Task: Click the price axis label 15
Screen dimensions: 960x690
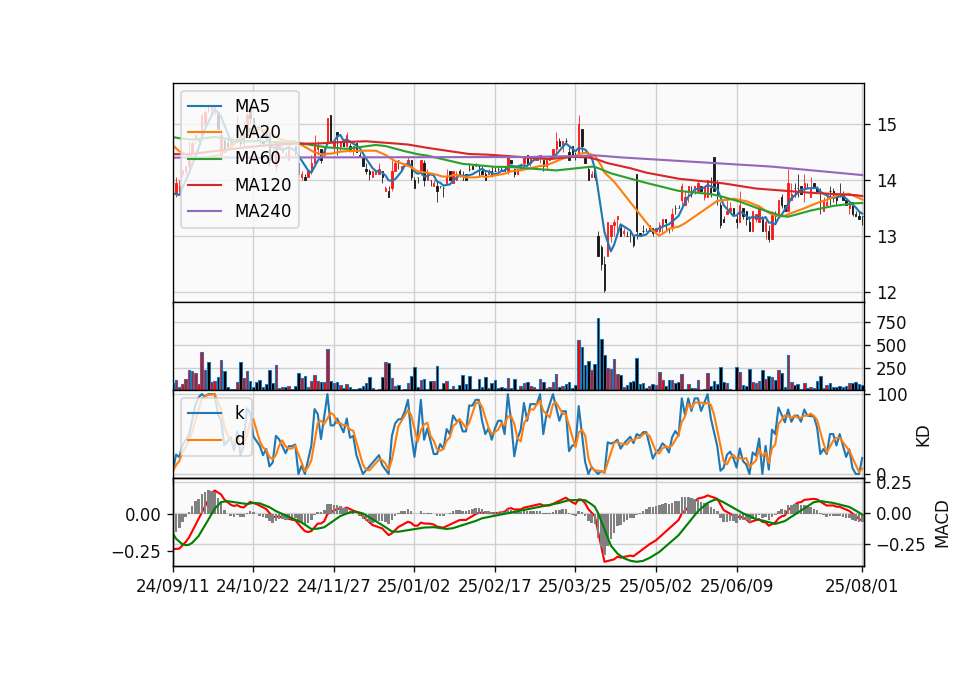Action: pyautogui.click(x=887, y=125)
